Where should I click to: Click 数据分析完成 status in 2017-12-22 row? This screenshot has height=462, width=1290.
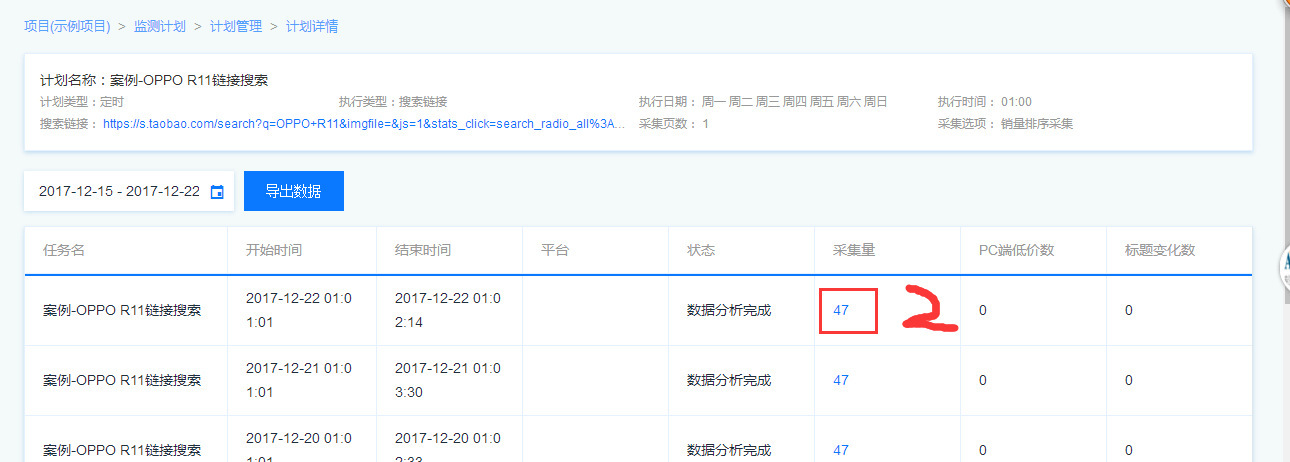click(x=729, y=310)
